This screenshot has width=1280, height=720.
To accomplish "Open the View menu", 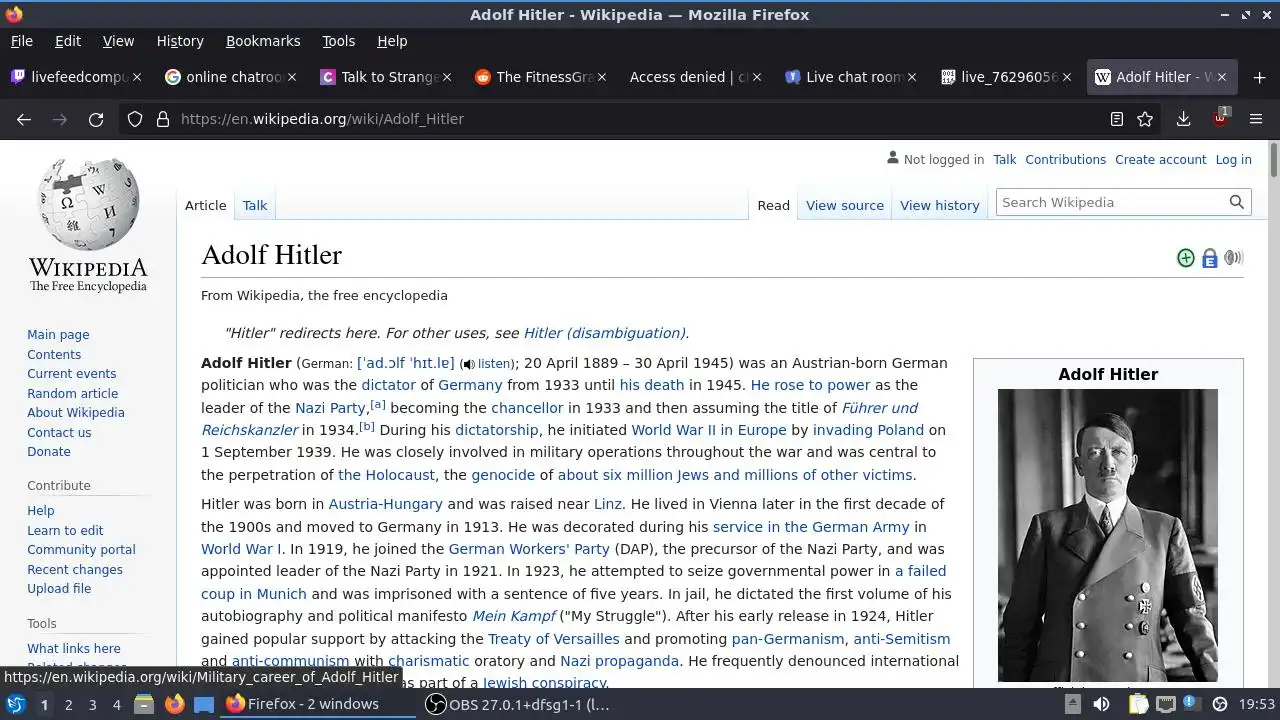I will click(x=118, y=41).
